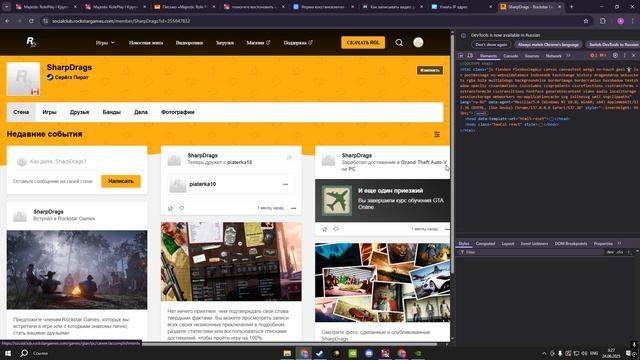Like the piaterka10 friendship post with star
The height and width of the screenshot is (360, 640).
170,208
